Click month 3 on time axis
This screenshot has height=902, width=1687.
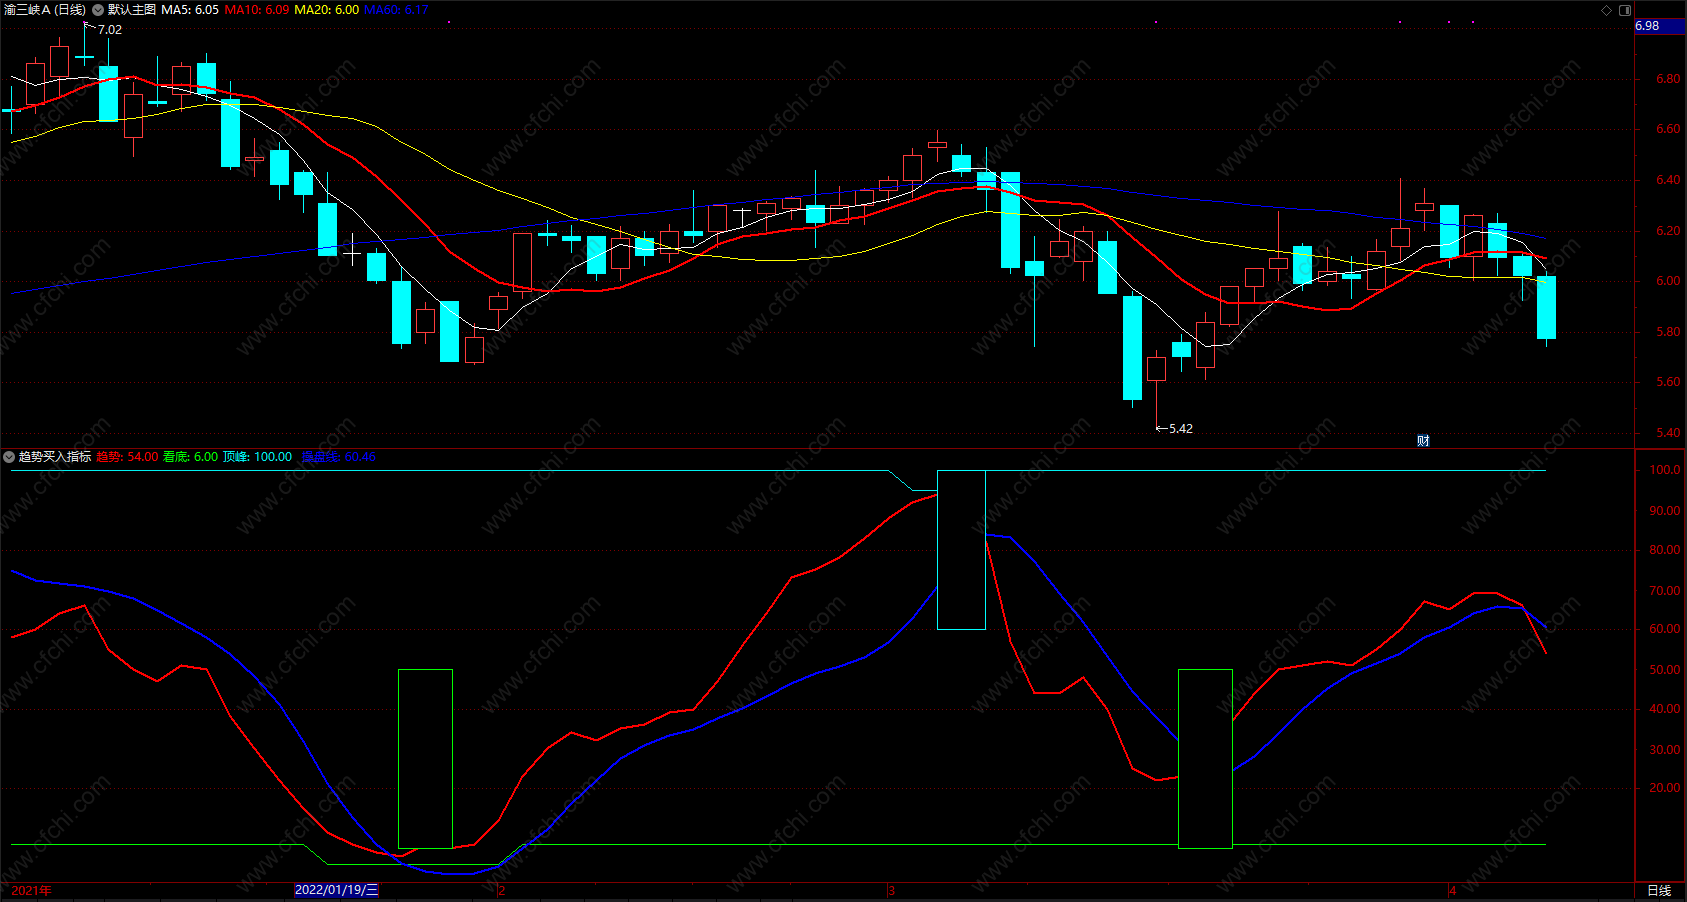click(891, 890)
